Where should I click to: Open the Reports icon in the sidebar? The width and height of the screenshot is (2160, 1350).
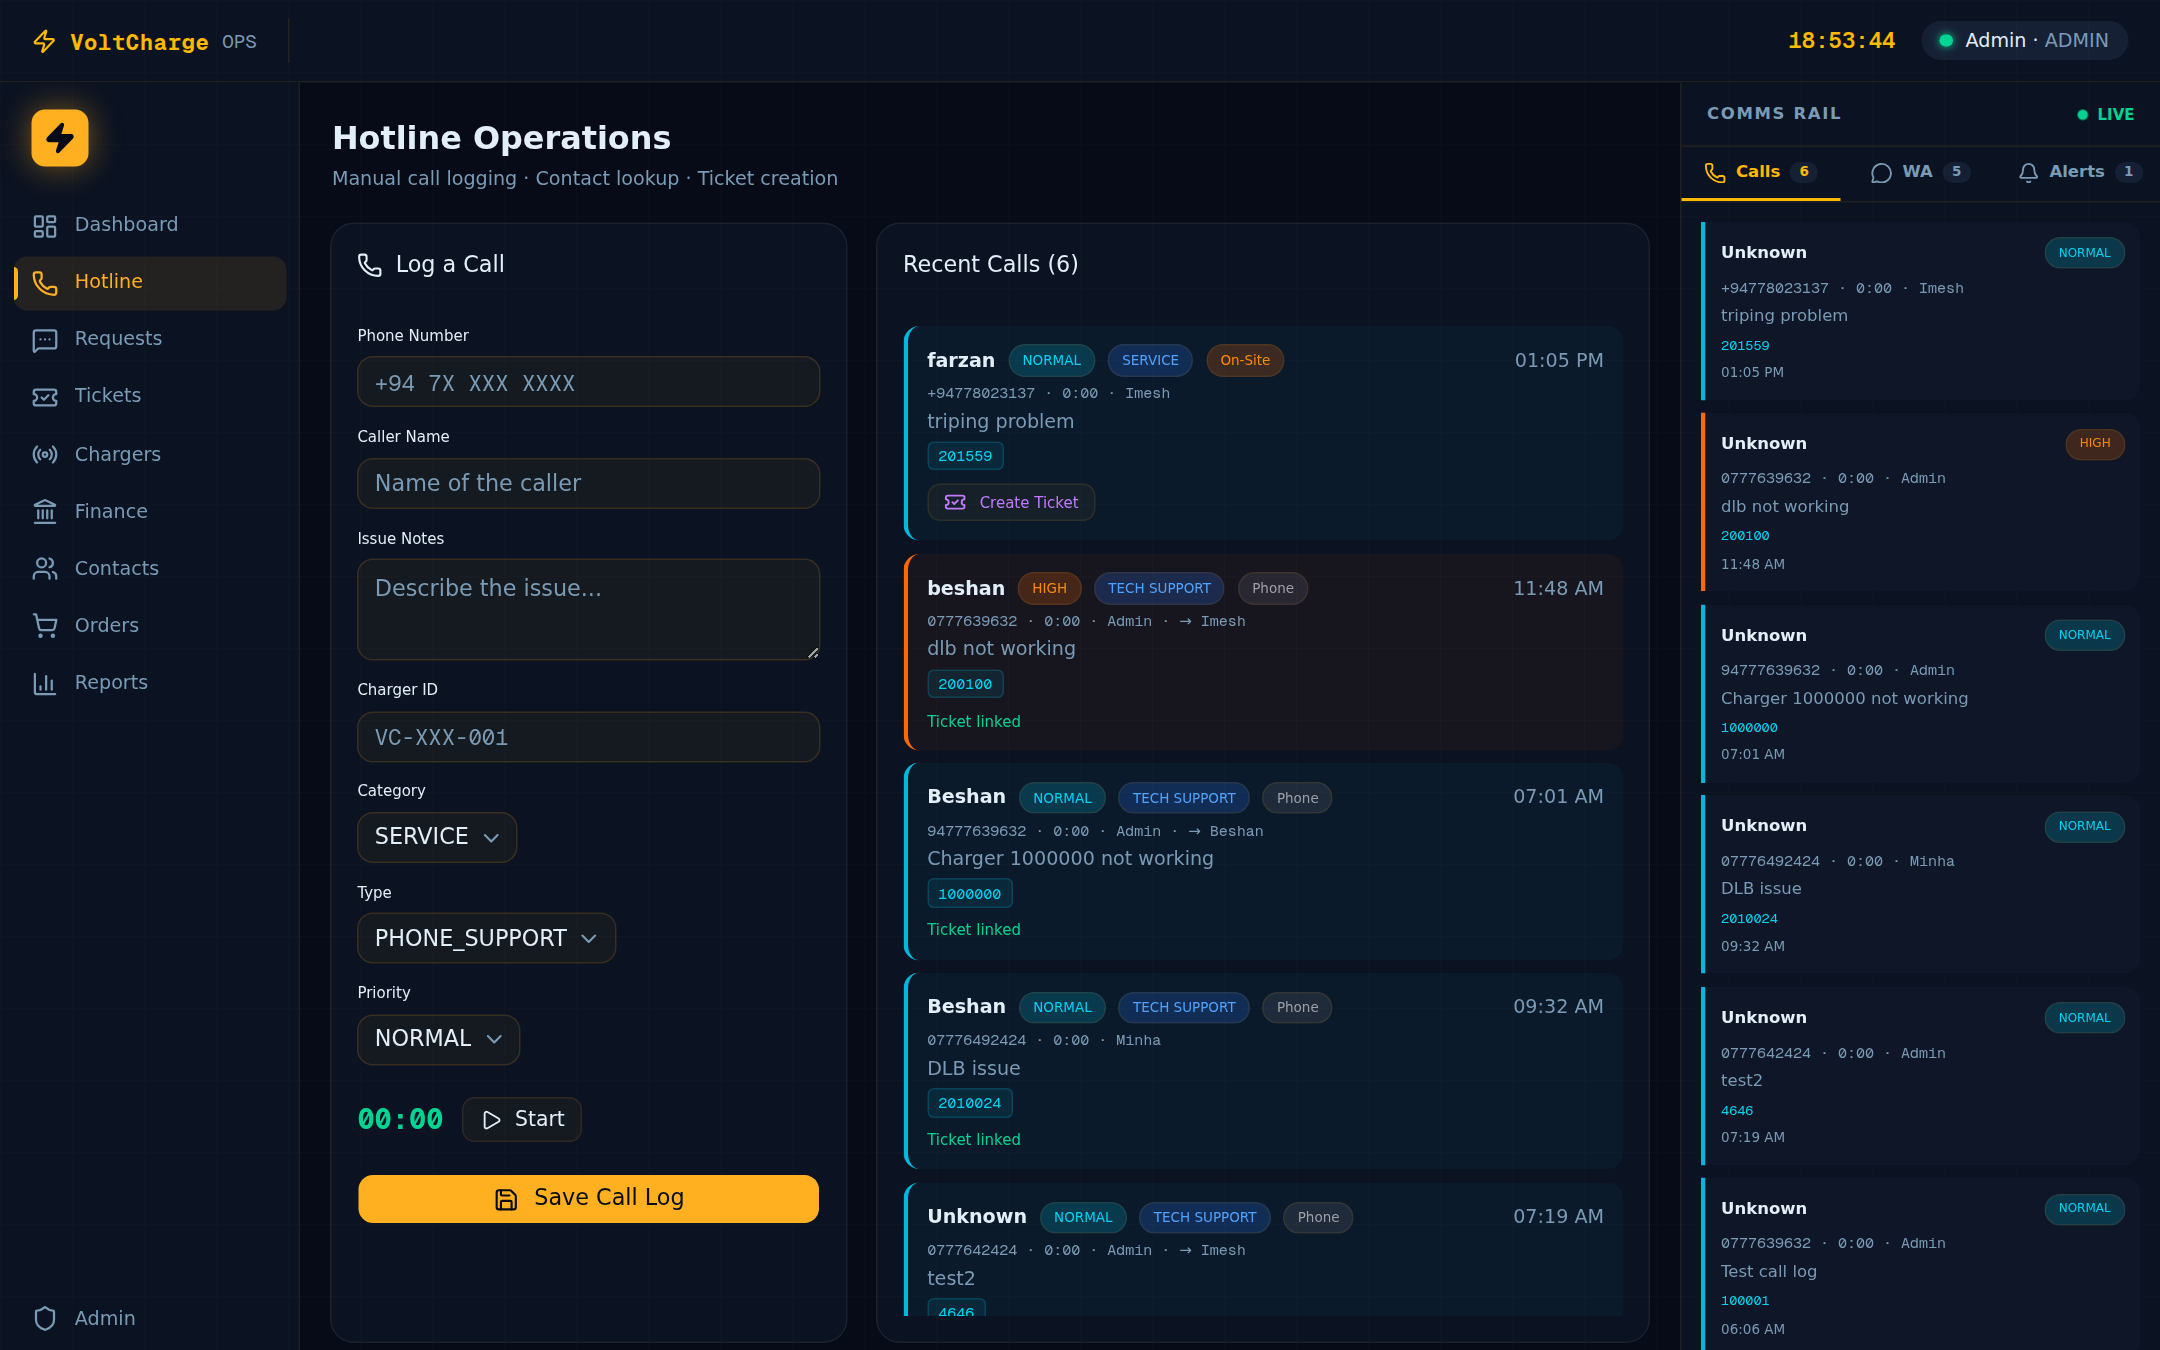coord(45,682)
